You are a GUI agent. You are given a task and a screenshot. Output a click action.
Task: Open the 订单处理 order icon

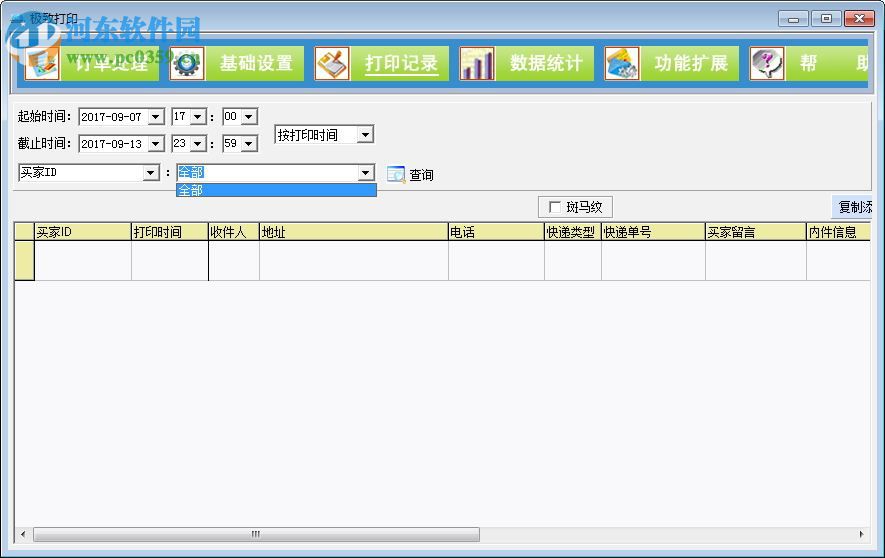coord(42,63)
